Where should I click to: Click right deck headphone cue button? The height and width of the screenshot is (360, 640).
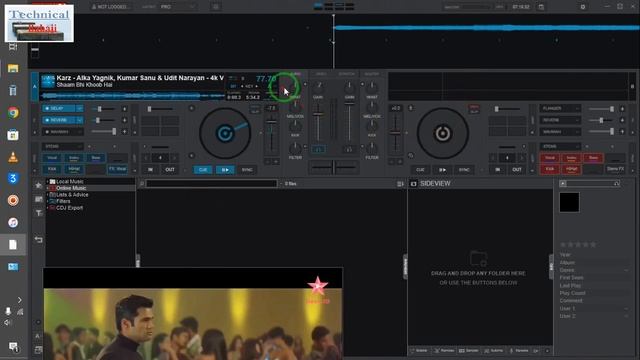pos(349,149)
